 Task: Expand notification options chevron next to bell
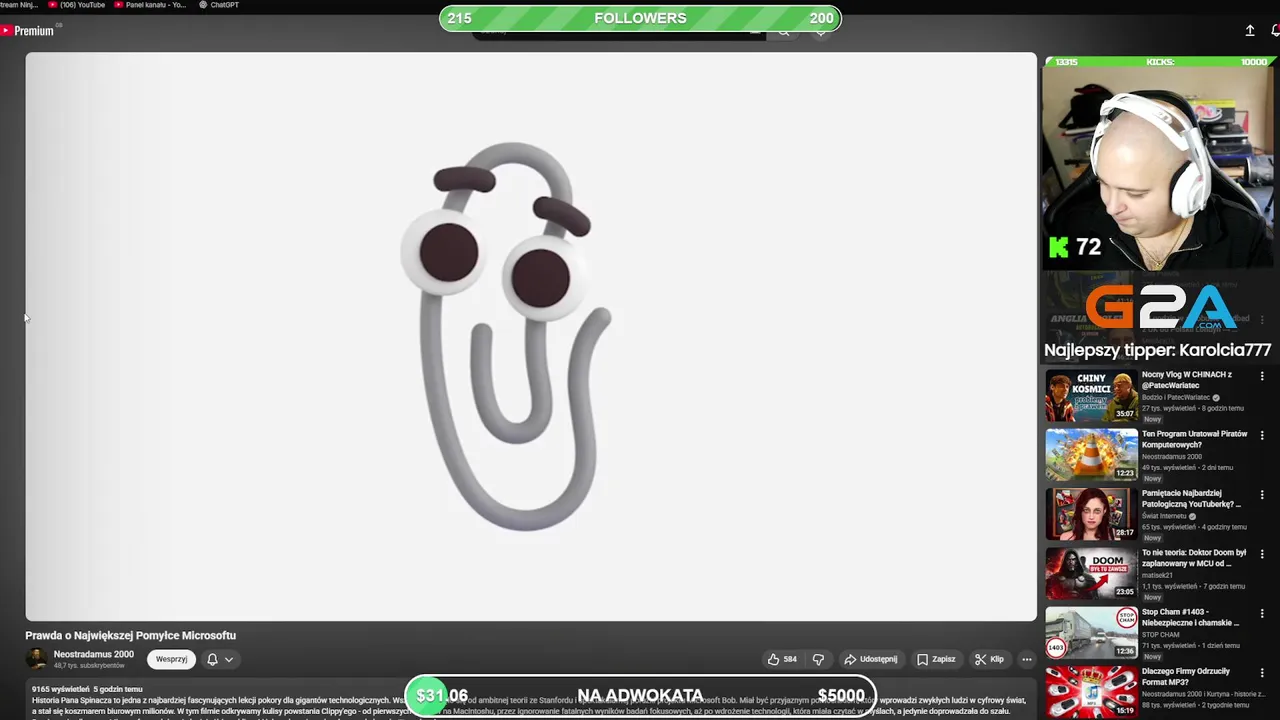click(x=229, y=659)
